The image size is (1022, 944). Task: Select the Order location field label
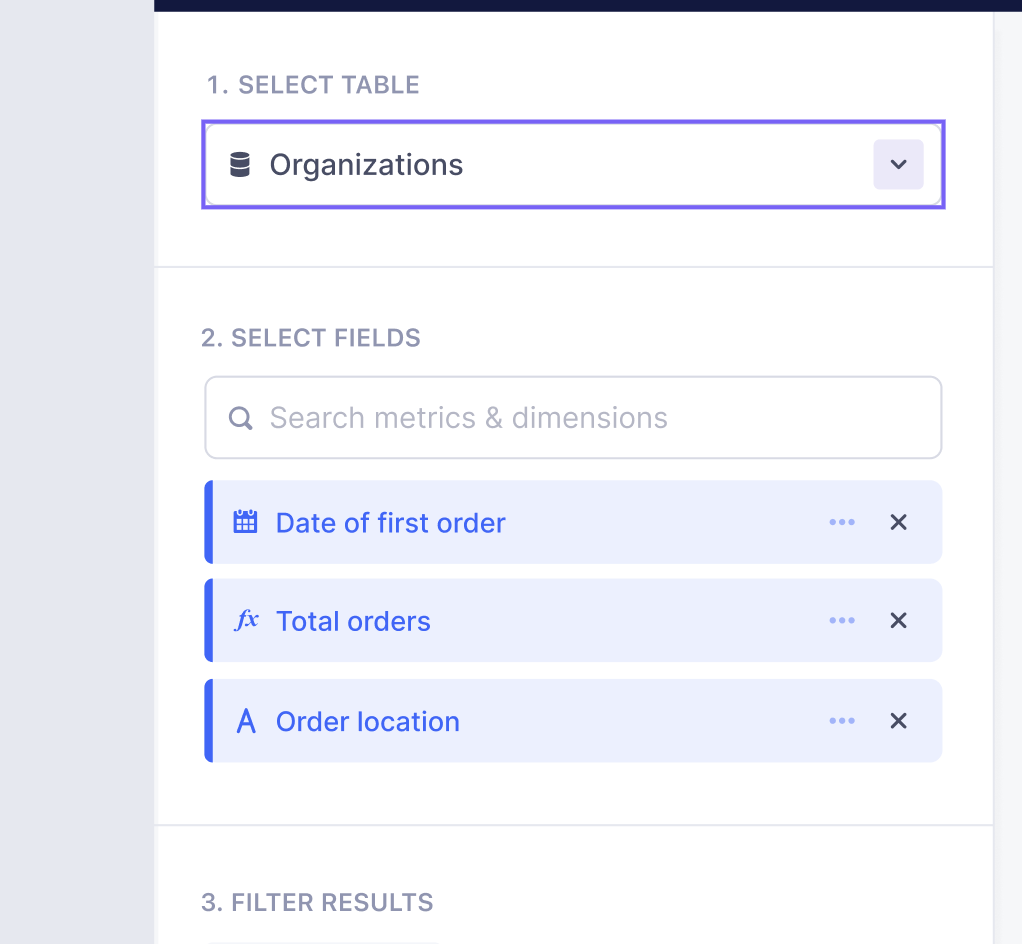coord(367,720)
